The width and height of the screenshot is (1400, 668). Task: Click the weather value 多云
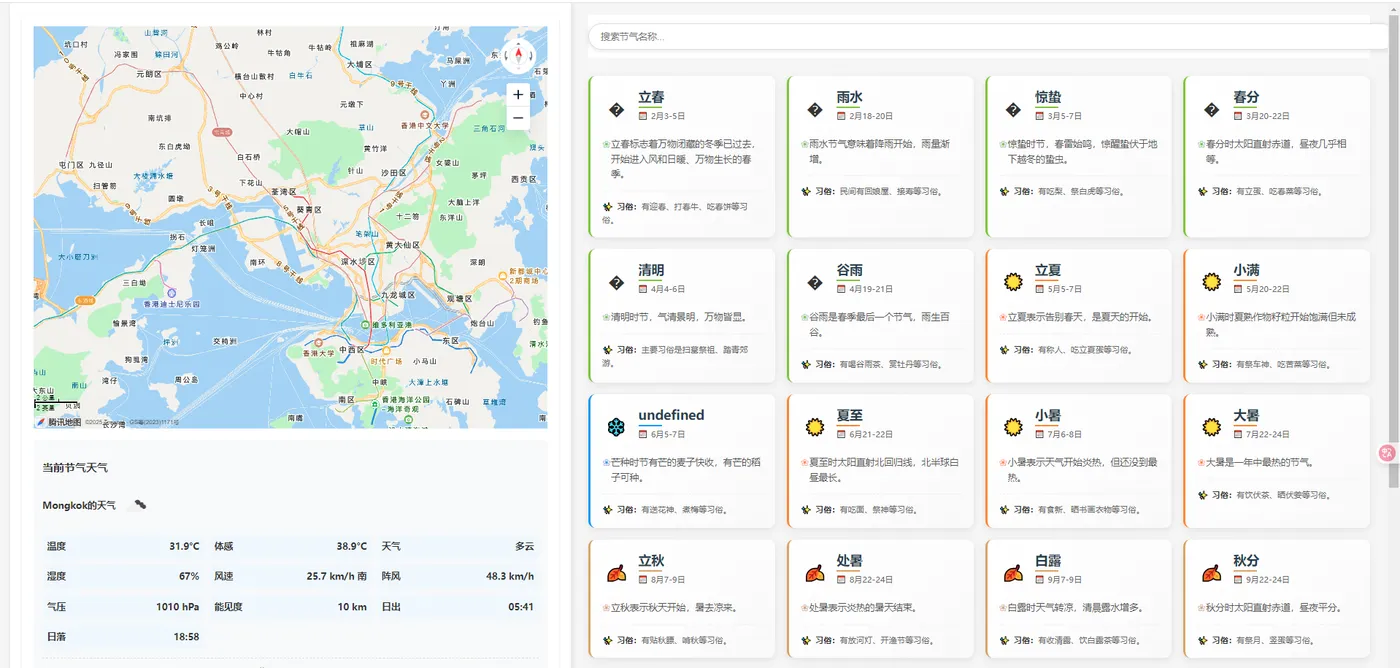(525, 546)
